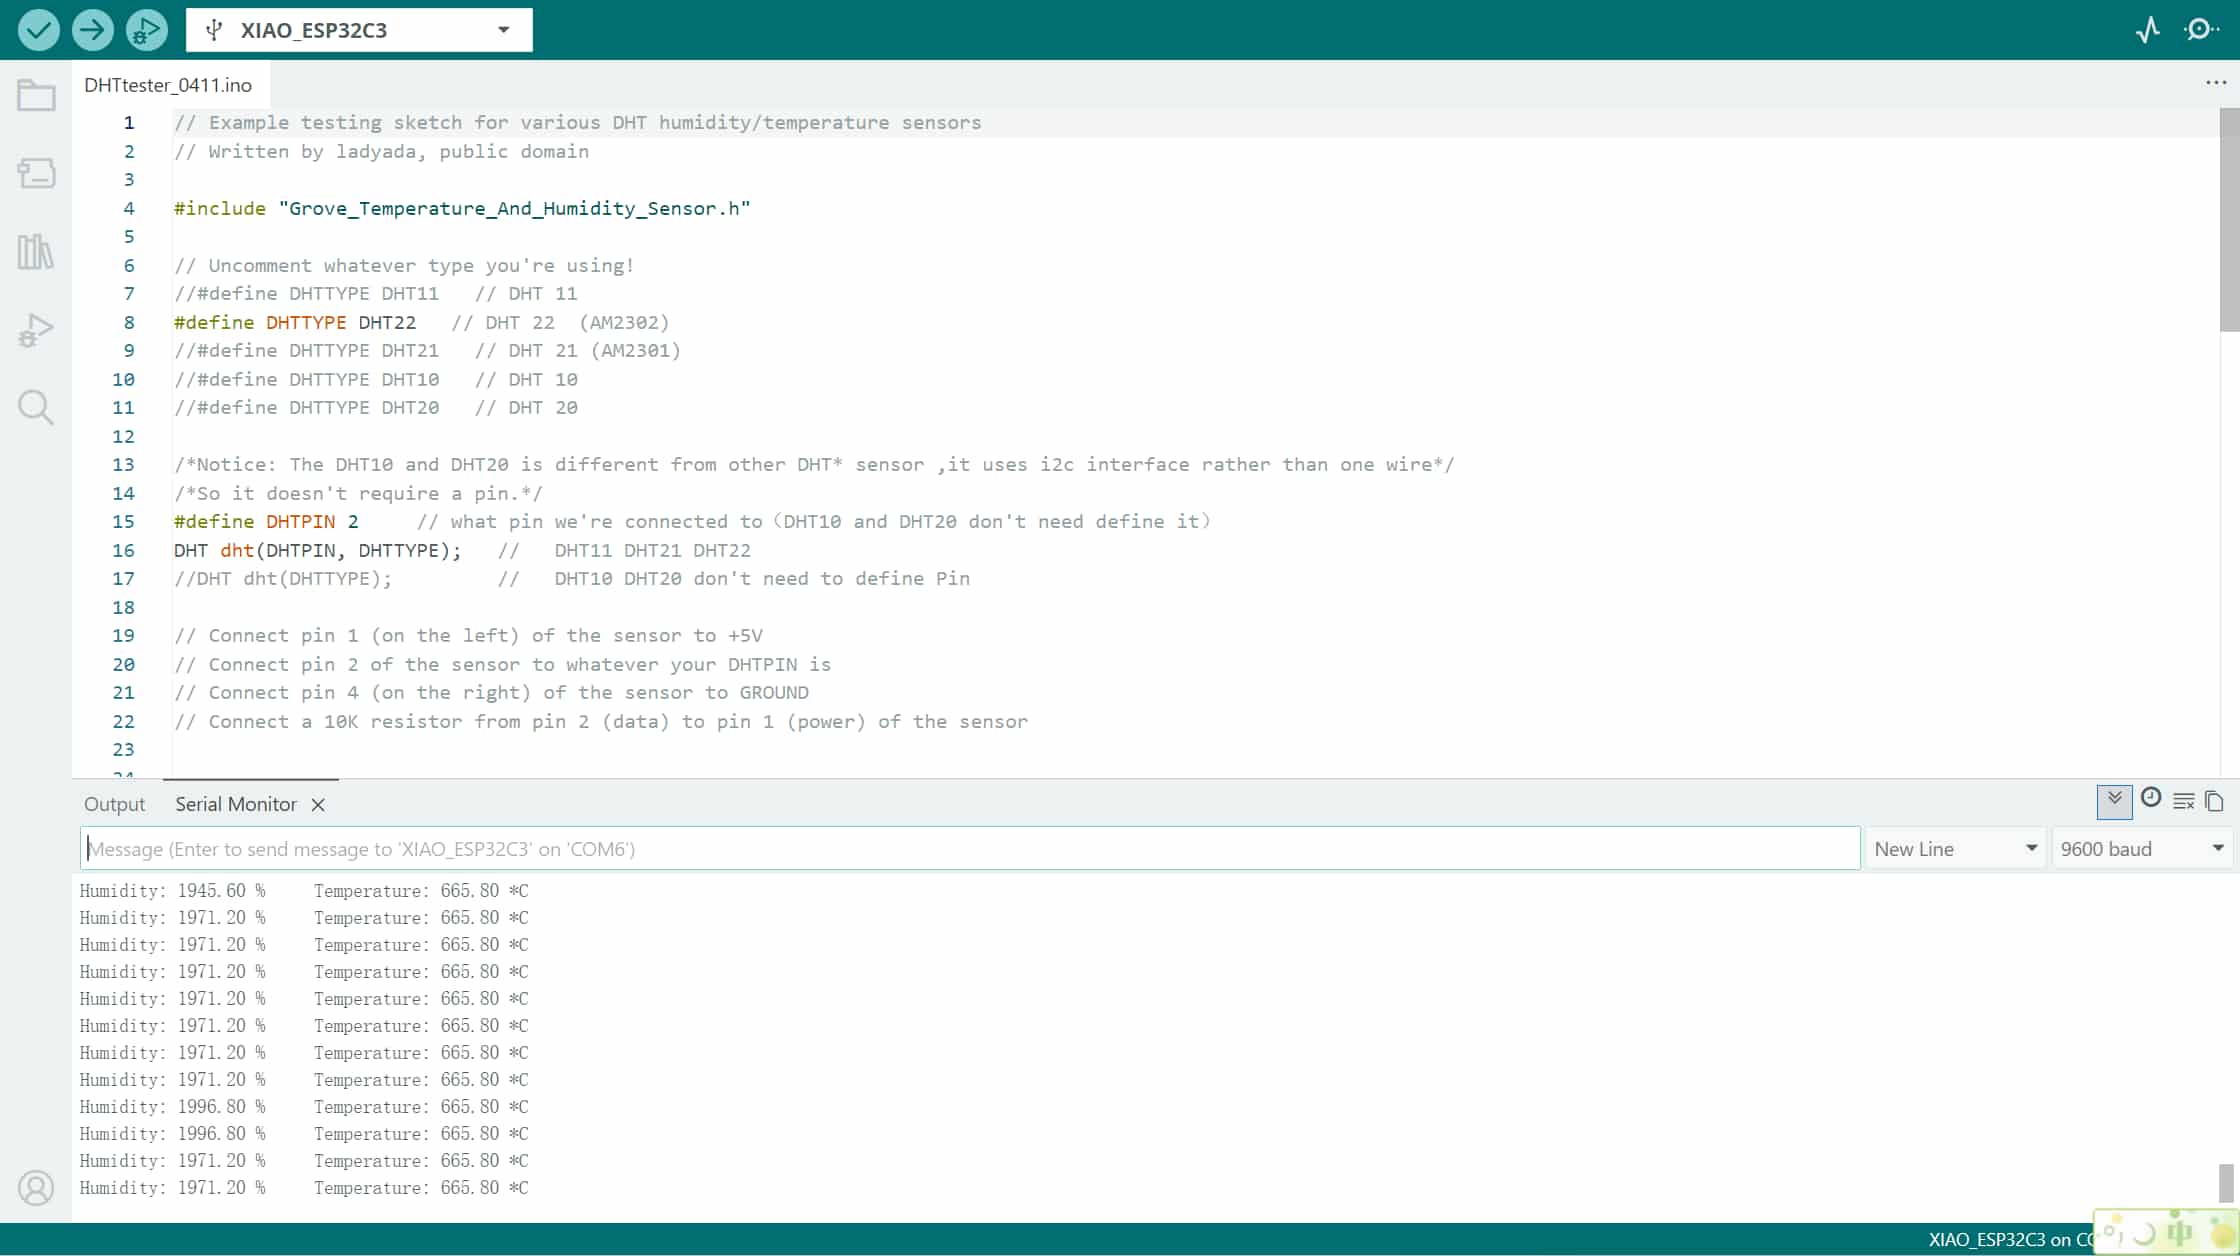Click the system tray Chinese input indicator
The height and width of the screenshot is (1256, 2240).
pos(2180,1232)
